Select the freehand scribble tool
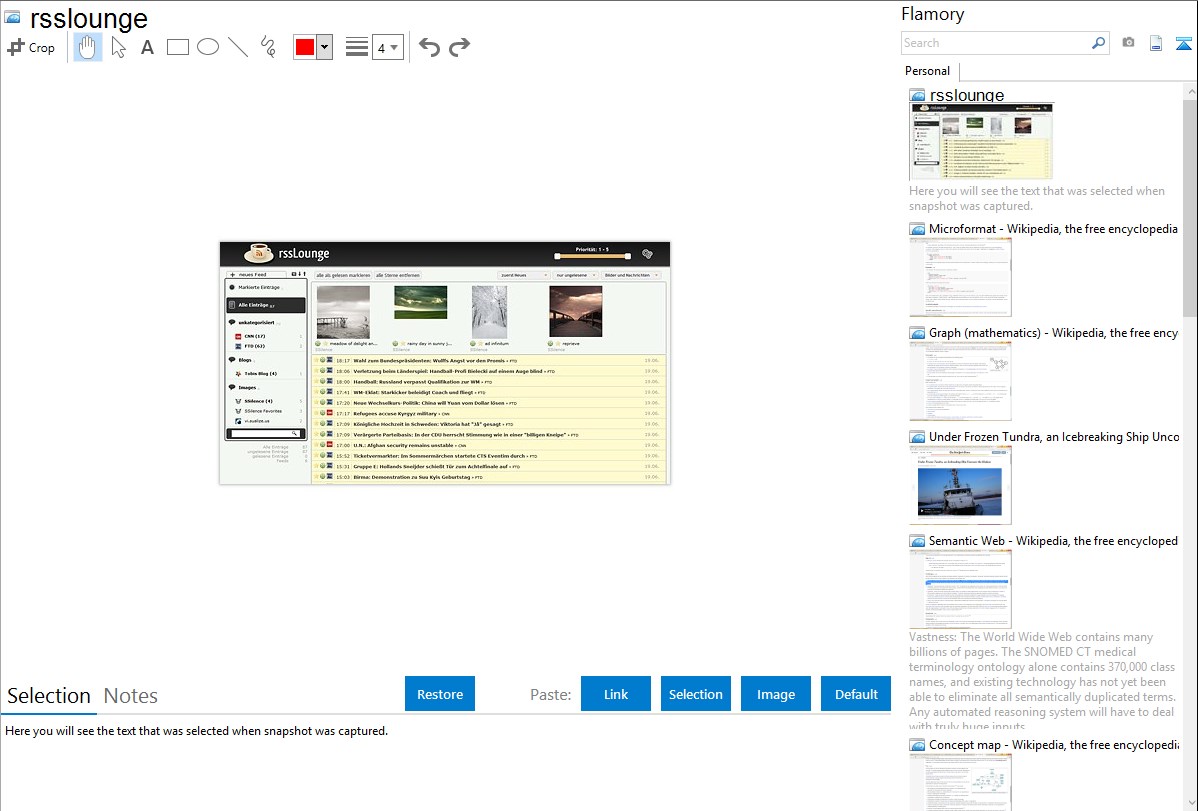 (268, 47)
